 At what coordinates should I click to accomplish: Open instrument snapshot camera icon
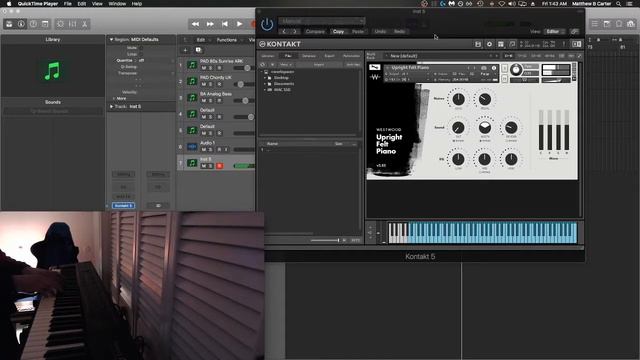pos(484,68)
